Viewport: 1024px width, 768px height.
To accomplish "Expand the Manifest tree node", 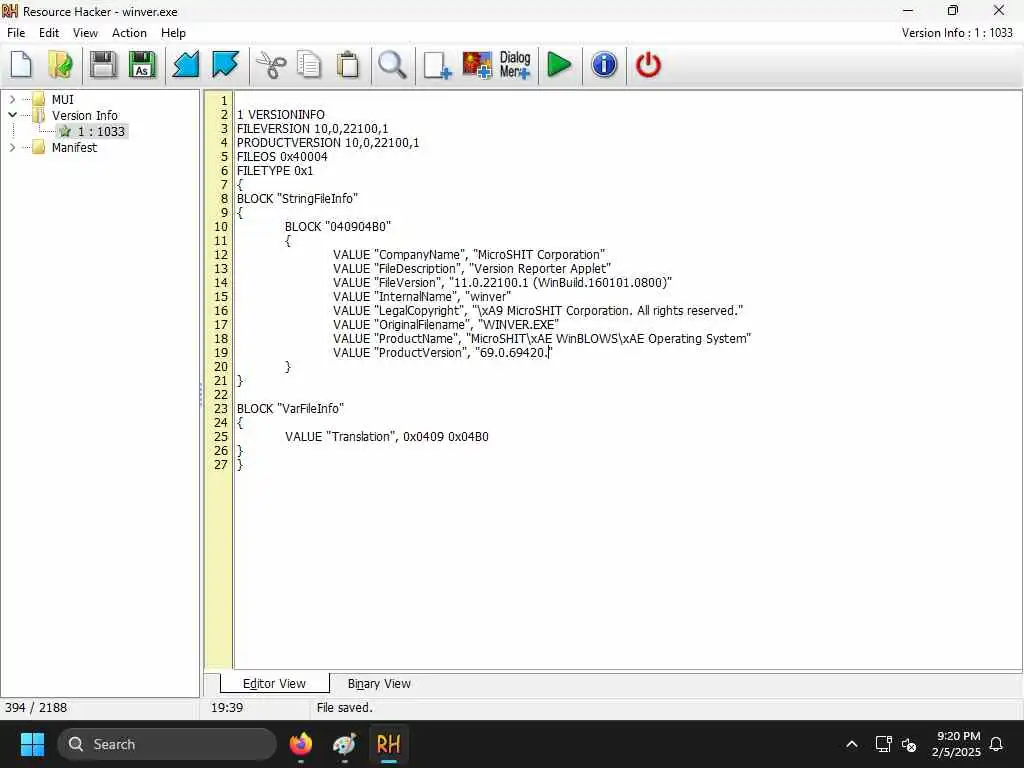I will click(x=12, y=147).
